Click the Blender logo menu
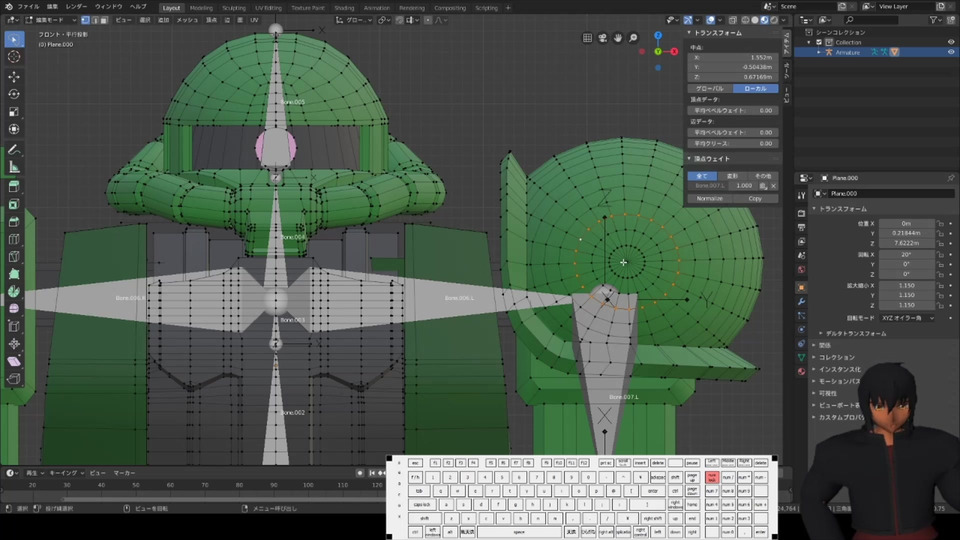The image size is (960, 540). [x=9, y=7]
